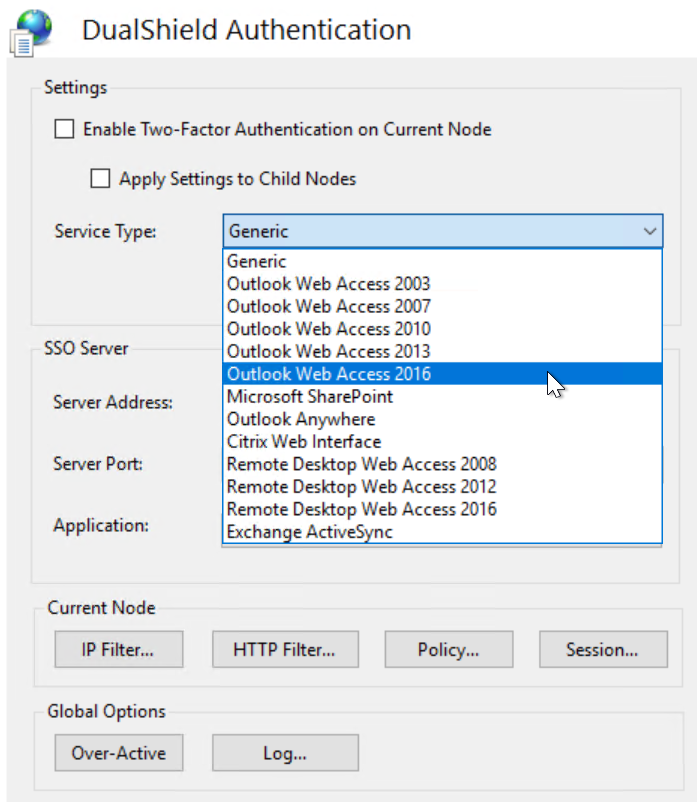
Task: Click the Policy button
Action: pyautogui.click(x=448, y=650)
